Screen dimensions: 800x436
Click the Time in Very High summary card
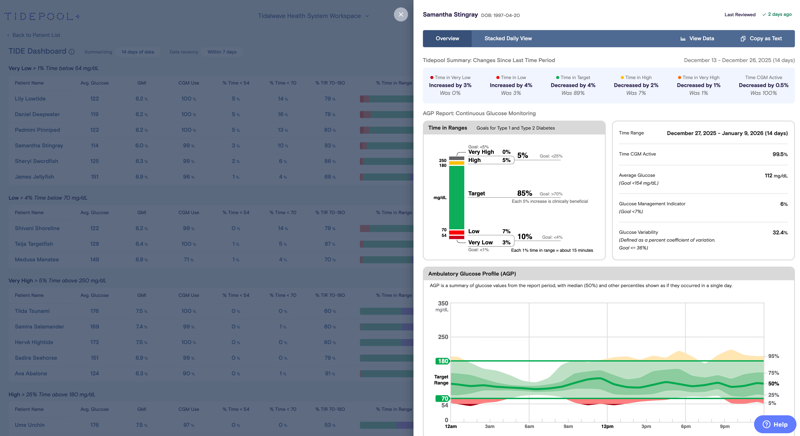pos(698,85)
